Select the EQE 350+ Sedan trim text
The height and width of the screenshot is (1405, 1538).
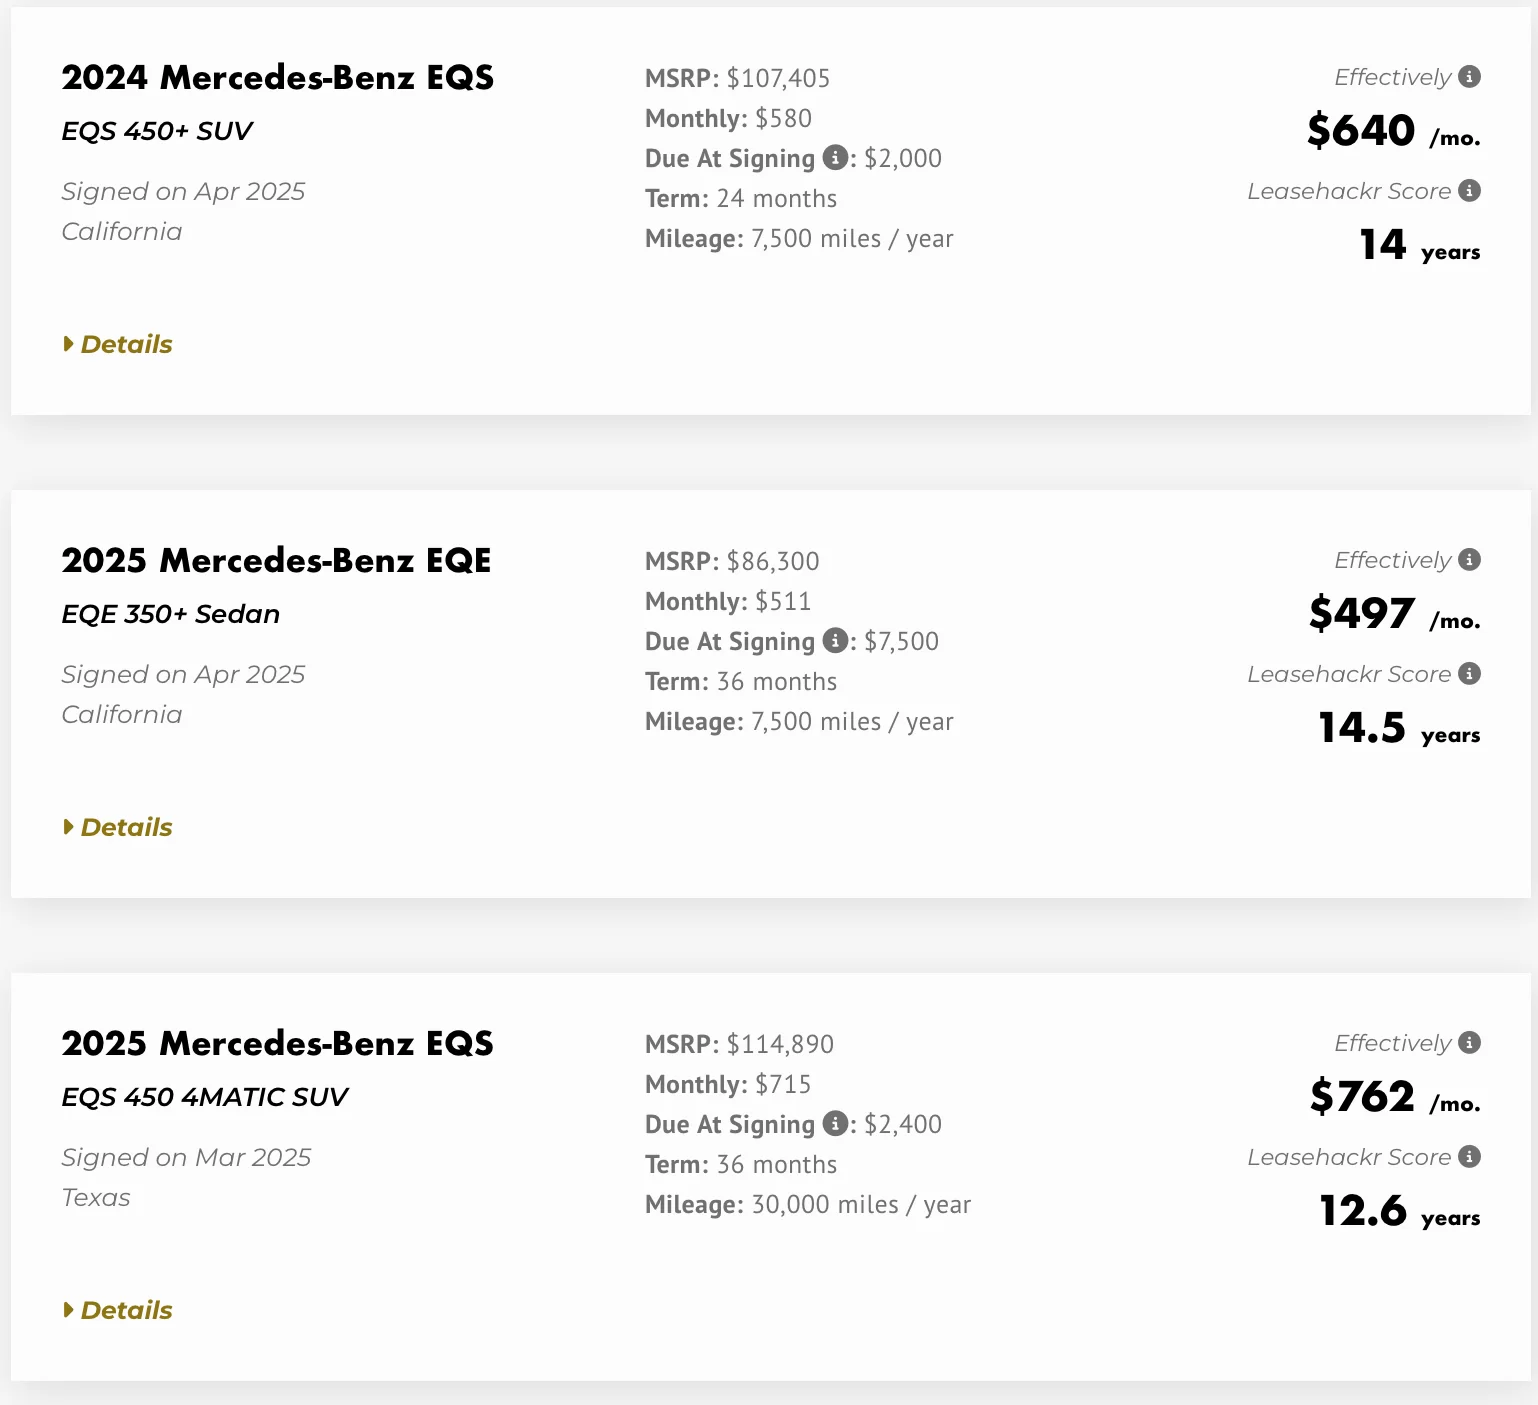pyautogui.click(x=171, y=614)
